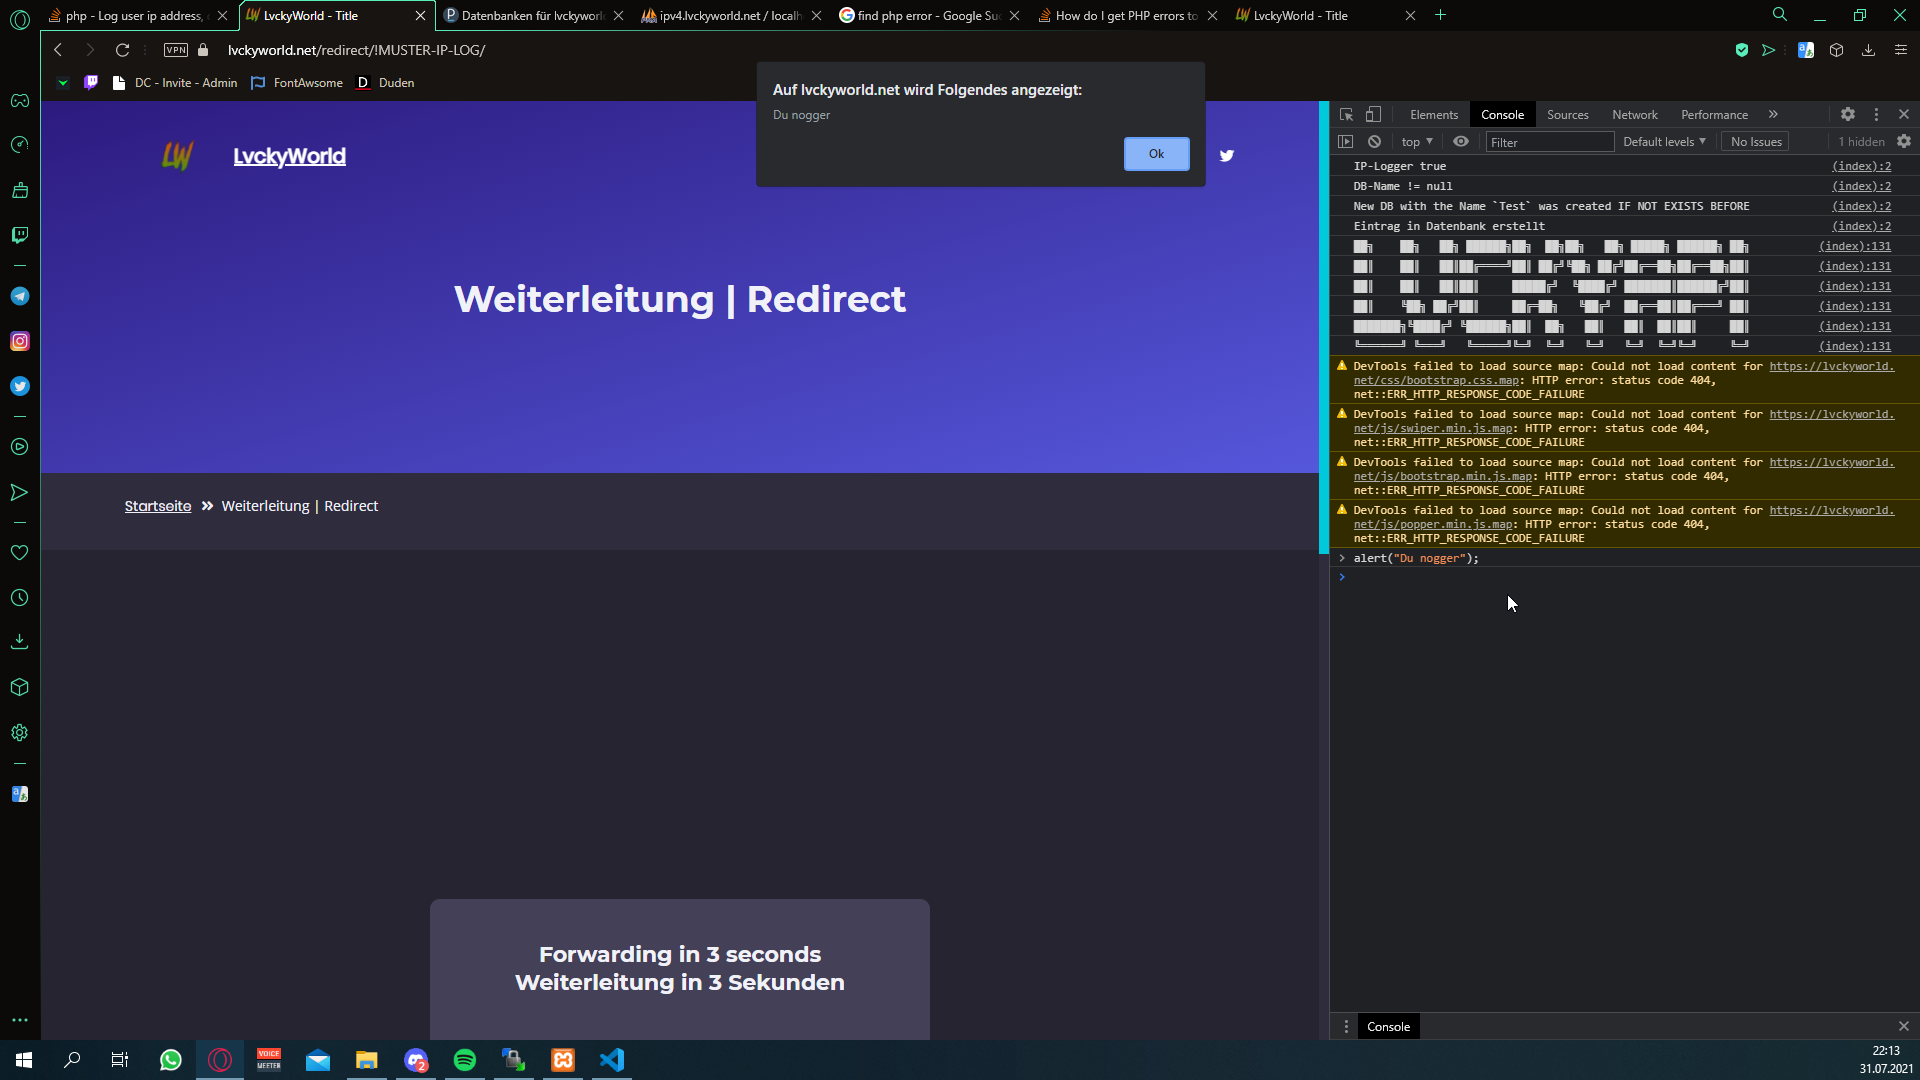The height and width of the screenshot is (1080, 1920).
Task: Toggle the device toolbar icon in DevTools
Action: [x=1374, y=114]
